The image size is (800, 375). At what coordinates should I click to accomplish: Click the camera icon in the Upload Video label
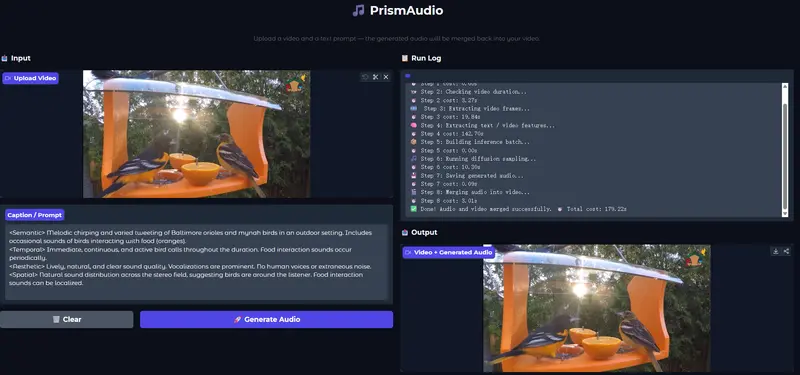point(8,78)
